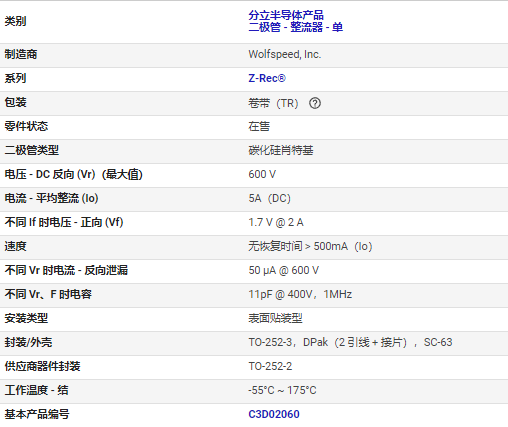Image resolution: width=508 pixels, height=427 pixels.
Task: Click the 600 V reverse voltage value
Action: pos(262,174)
